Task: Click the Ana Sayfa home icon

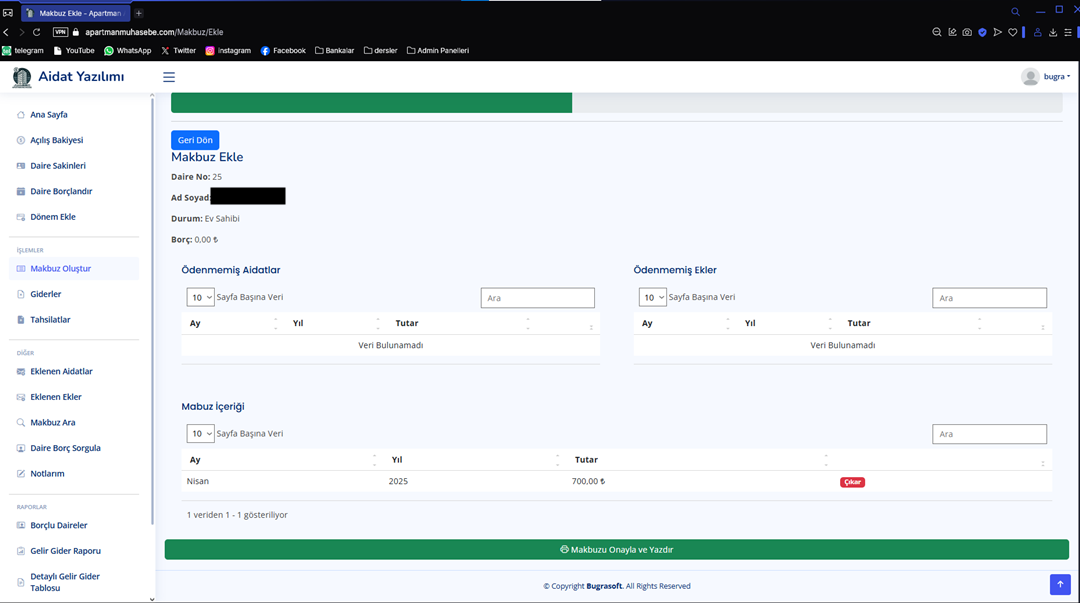Action: tap(21, 115)
